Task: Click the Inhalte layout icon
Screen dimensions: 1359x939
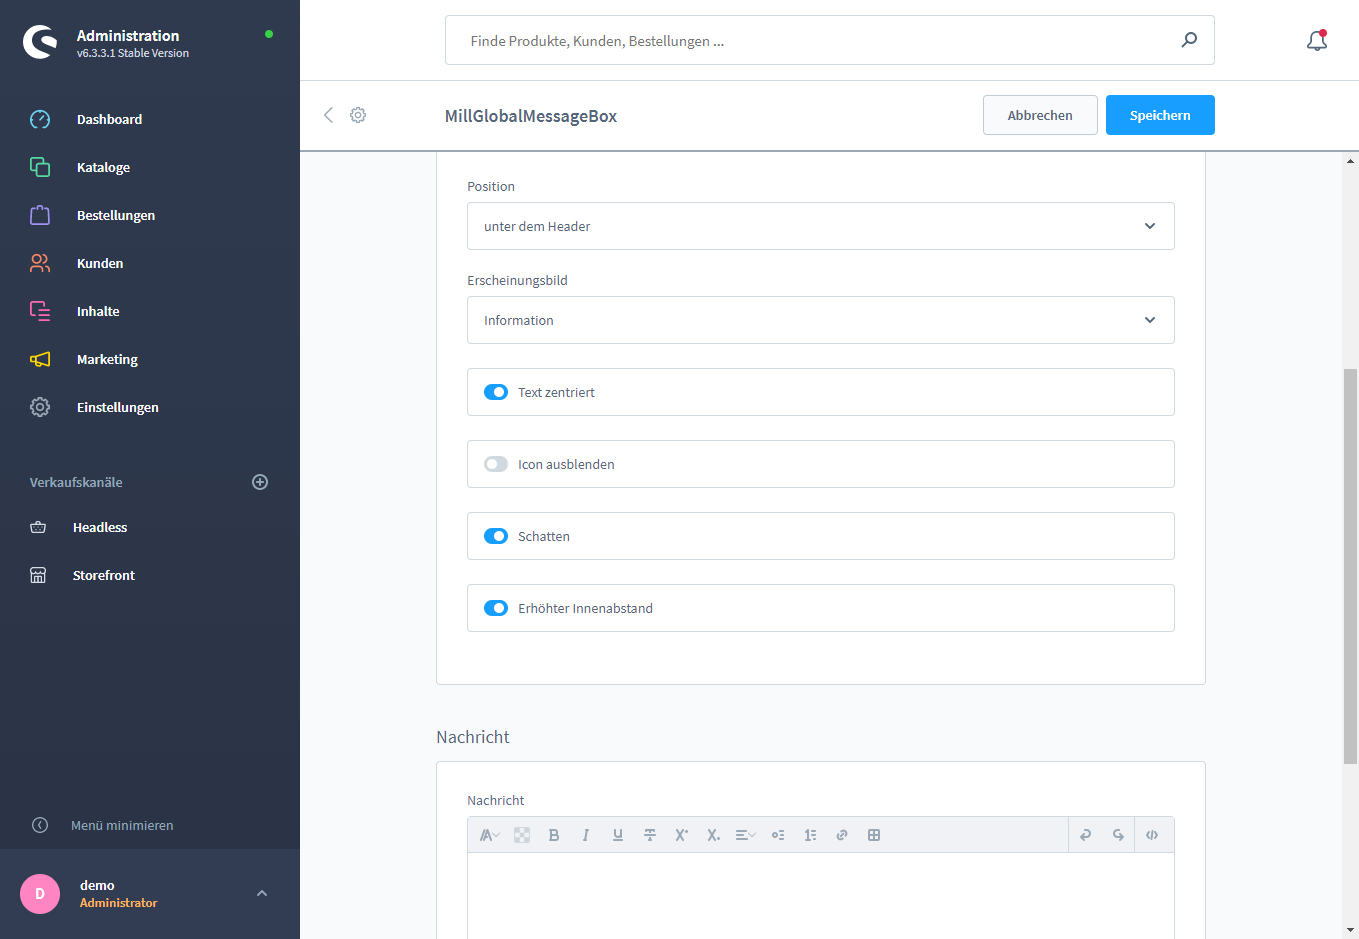Action: point(40,311)
